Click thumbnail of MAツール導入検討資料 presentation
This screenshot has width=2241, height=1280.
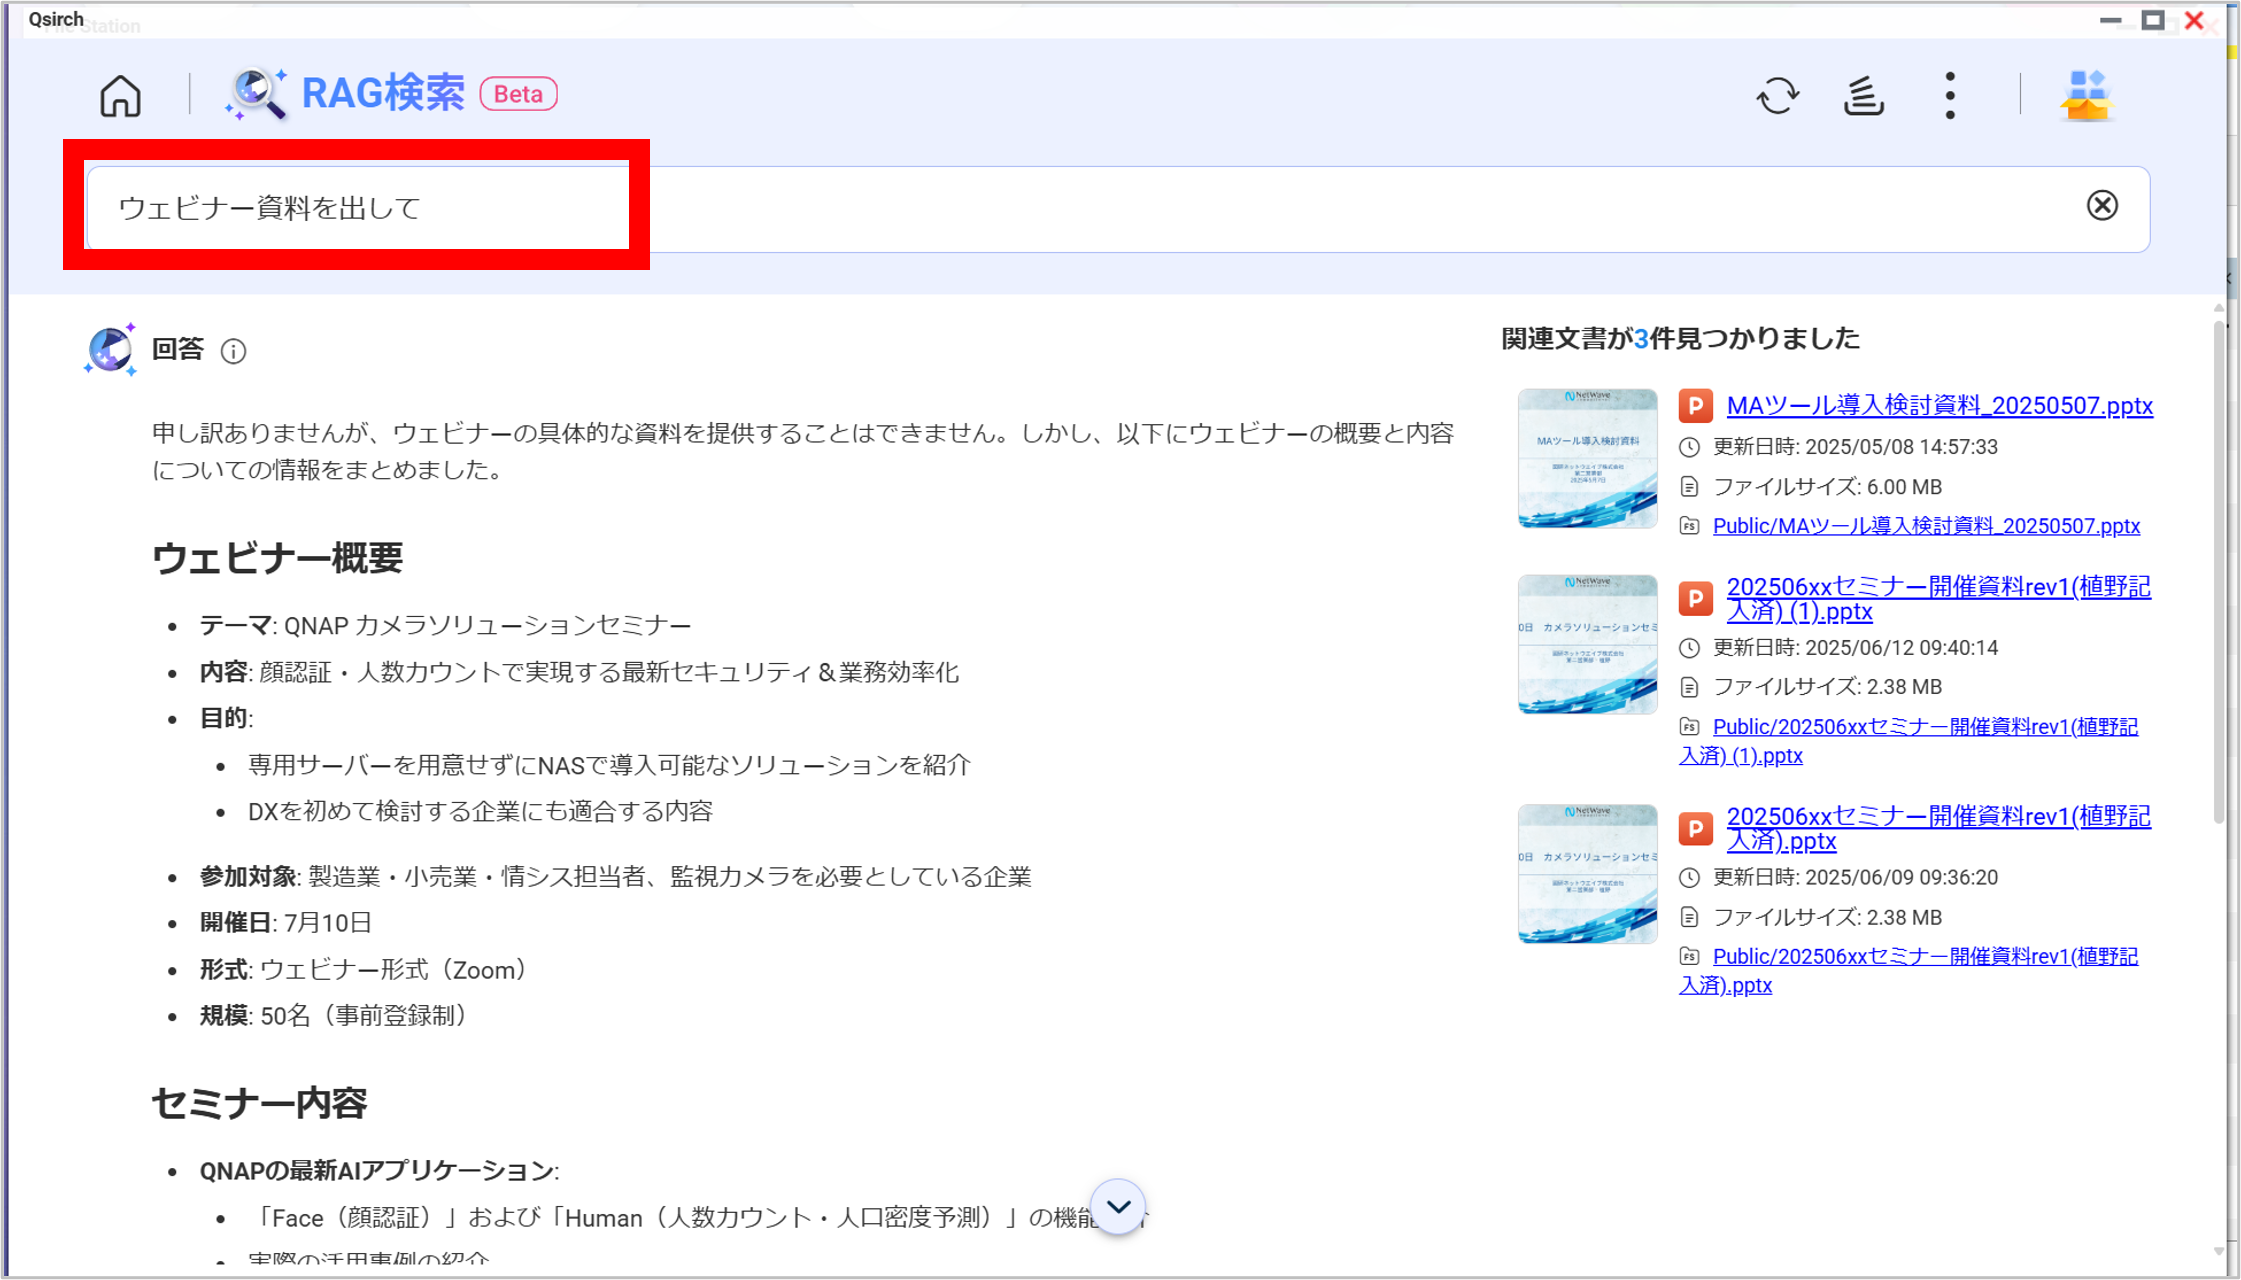pos(1587,458)
